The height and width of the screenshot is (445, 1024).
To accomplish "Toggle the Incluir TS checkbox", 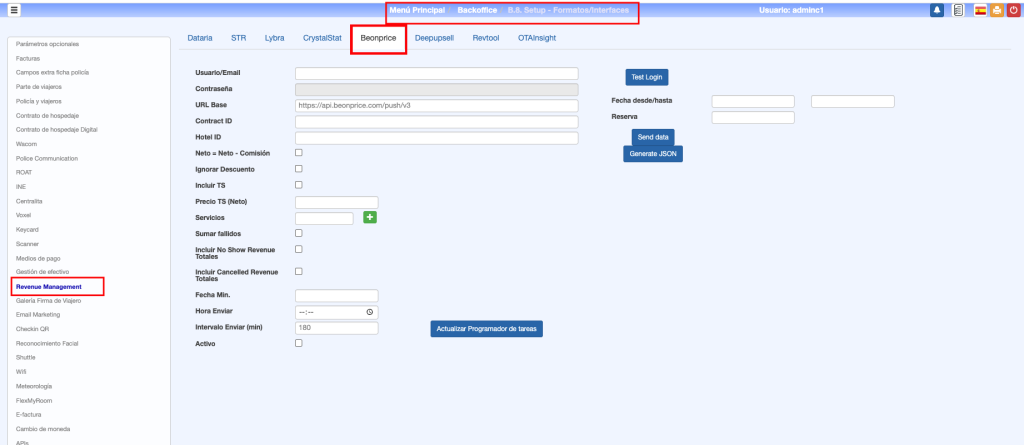I will (299, 185).
